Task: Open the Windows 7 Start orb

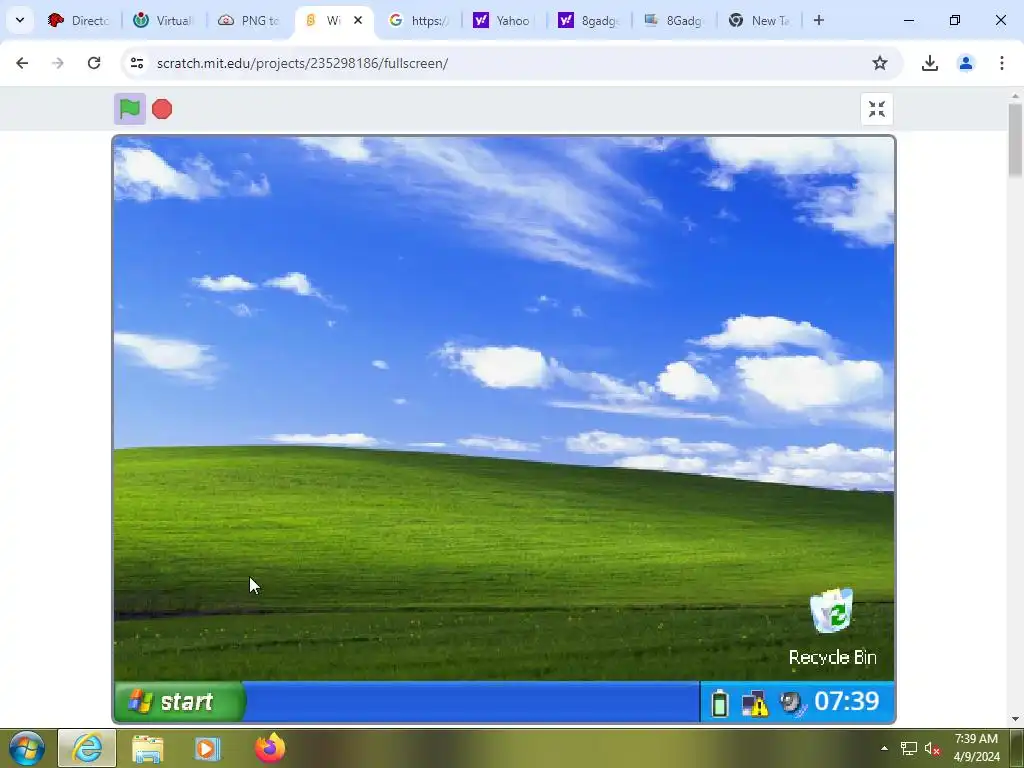Action: (x=27, y=748)
